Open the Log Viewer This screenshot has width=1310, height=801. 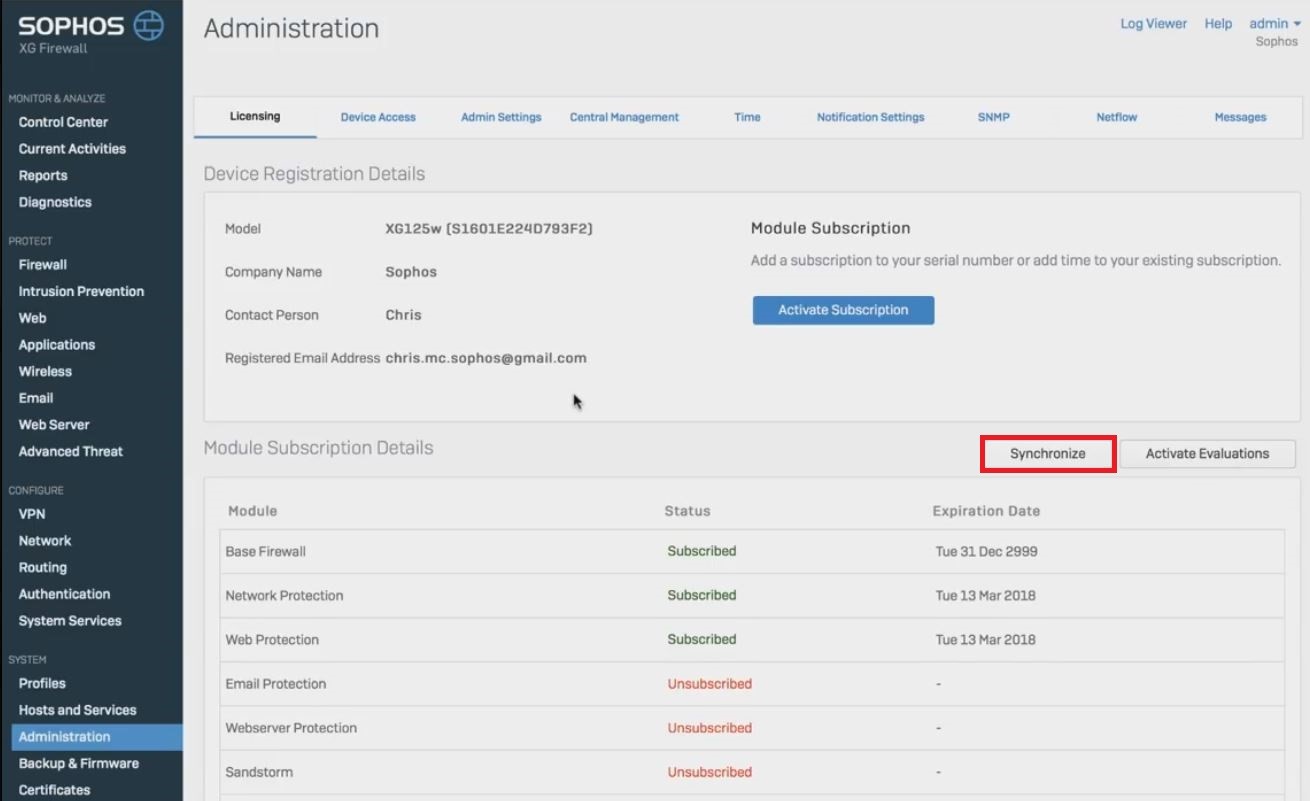pyautogui.click(x=1152, y=23)
